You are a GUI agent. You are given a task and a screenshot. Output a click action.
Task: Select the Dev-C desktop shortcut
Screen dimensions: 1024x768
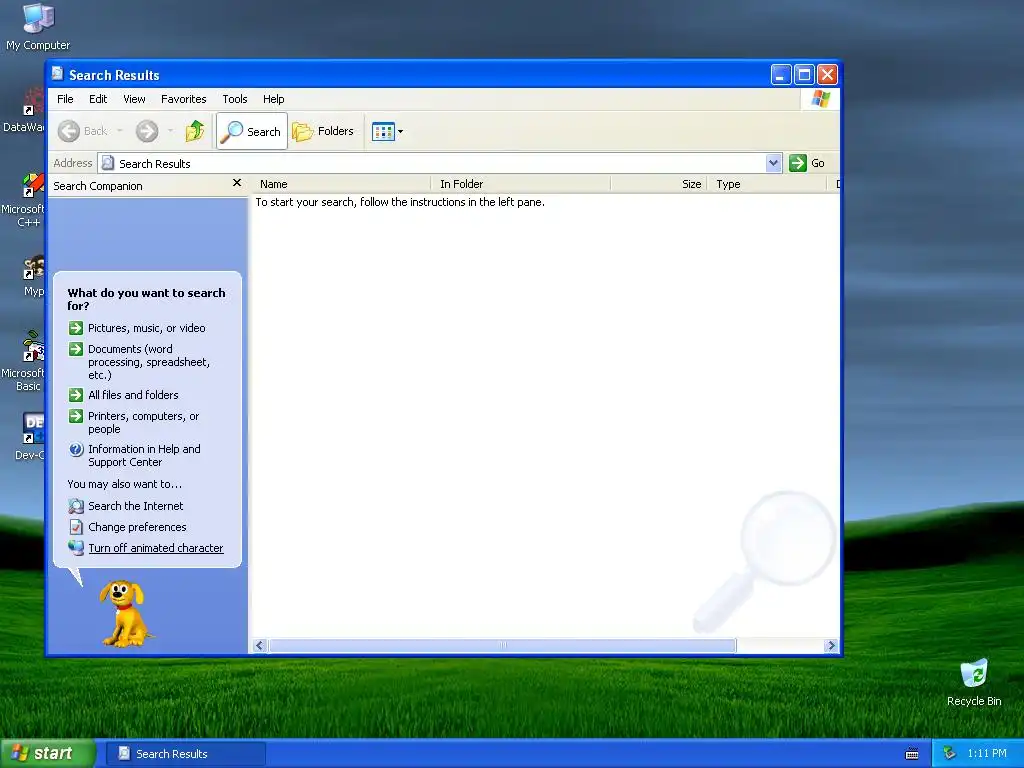tap(30, 436)
